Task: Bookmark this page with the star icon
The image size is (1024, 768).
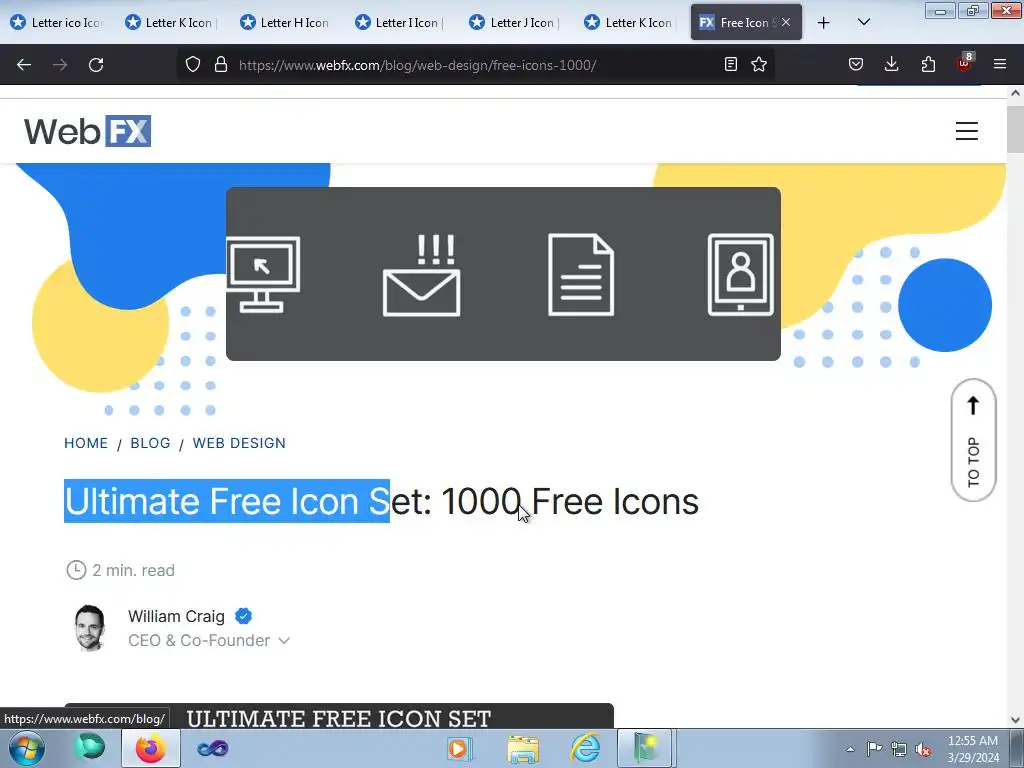Action: [759, 64]
